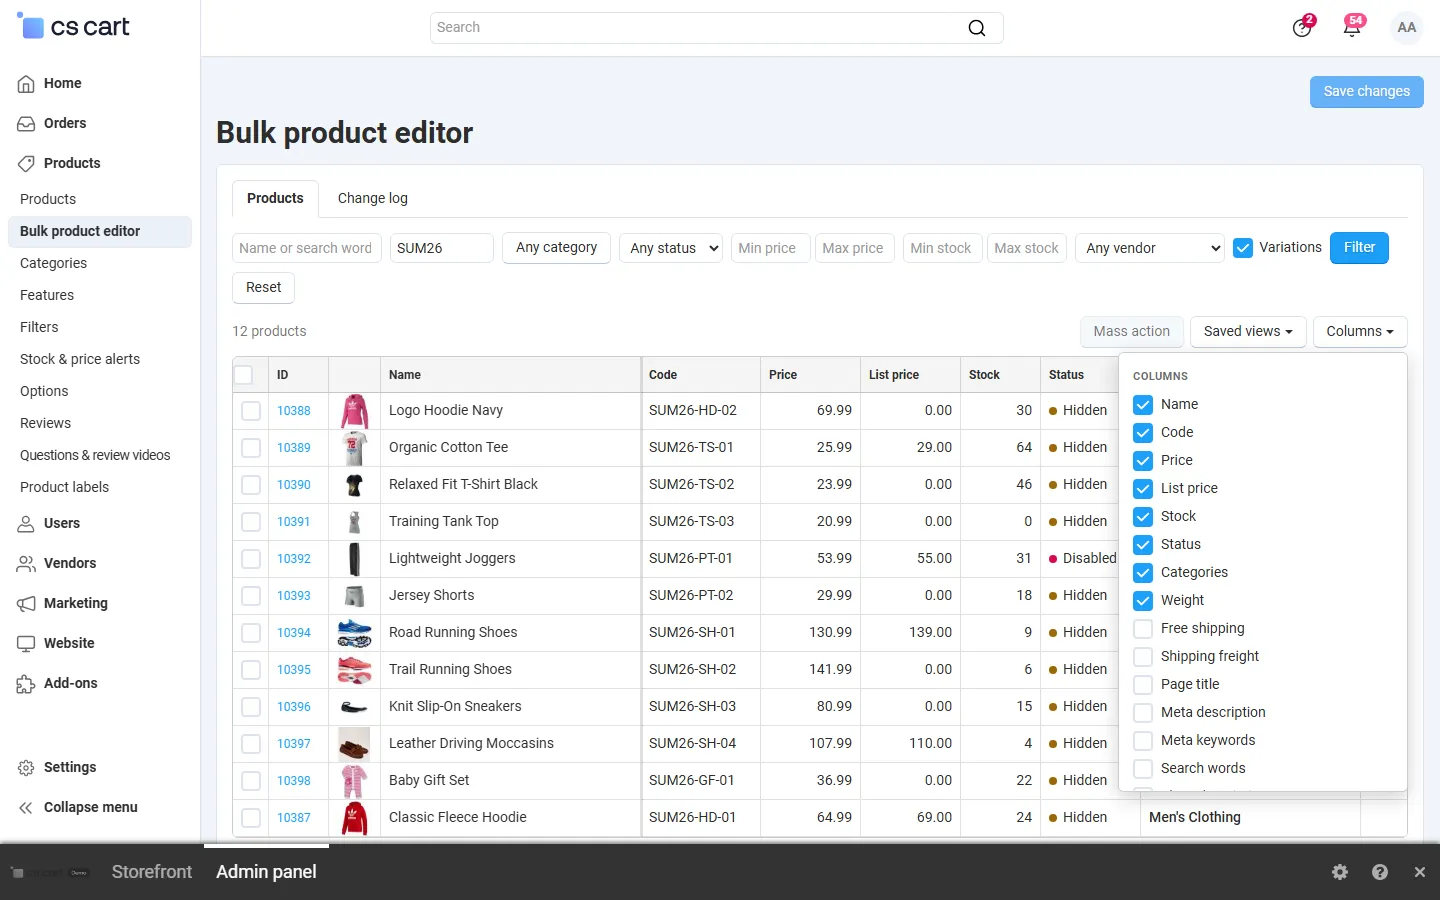
Task: Open Product labels in the sidebar
Action: [65, 488]
